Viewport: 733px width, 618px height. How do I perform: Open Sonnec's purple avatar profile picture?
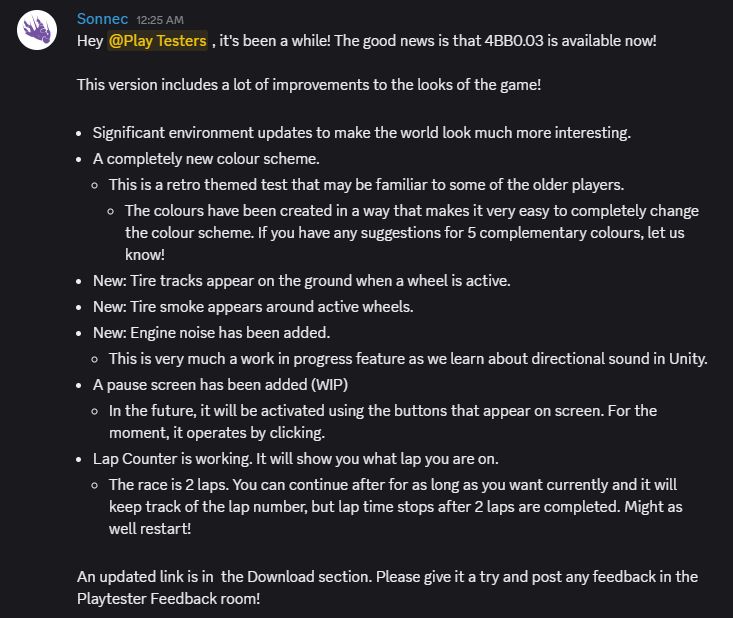pos(37,30)
